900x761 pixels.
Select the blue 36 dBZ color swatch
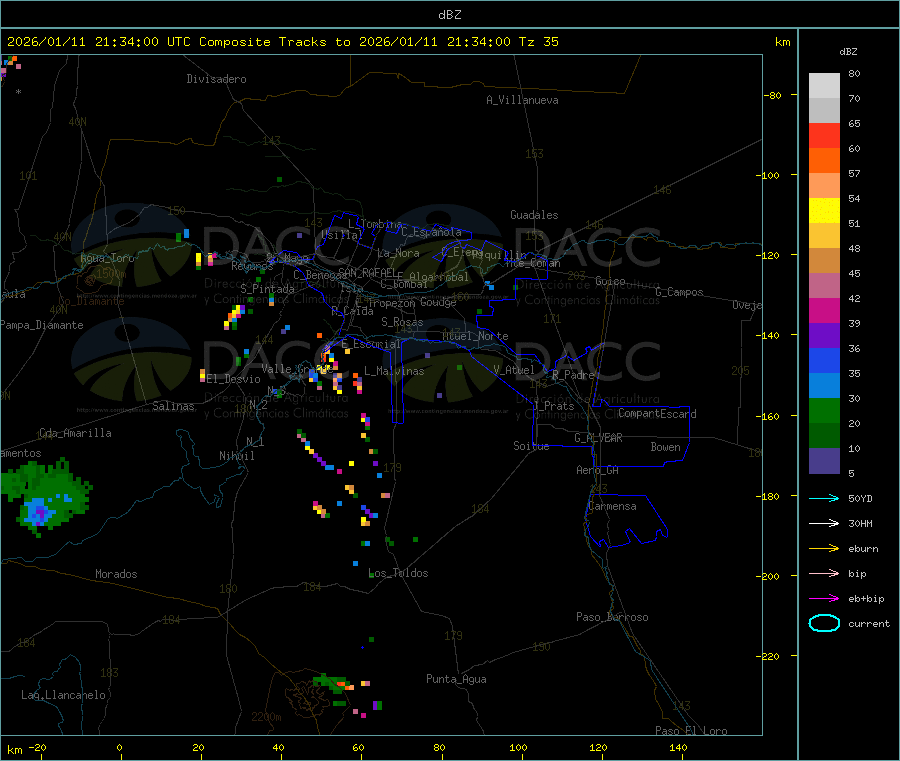pyautogui.click(x=824, y=360)
